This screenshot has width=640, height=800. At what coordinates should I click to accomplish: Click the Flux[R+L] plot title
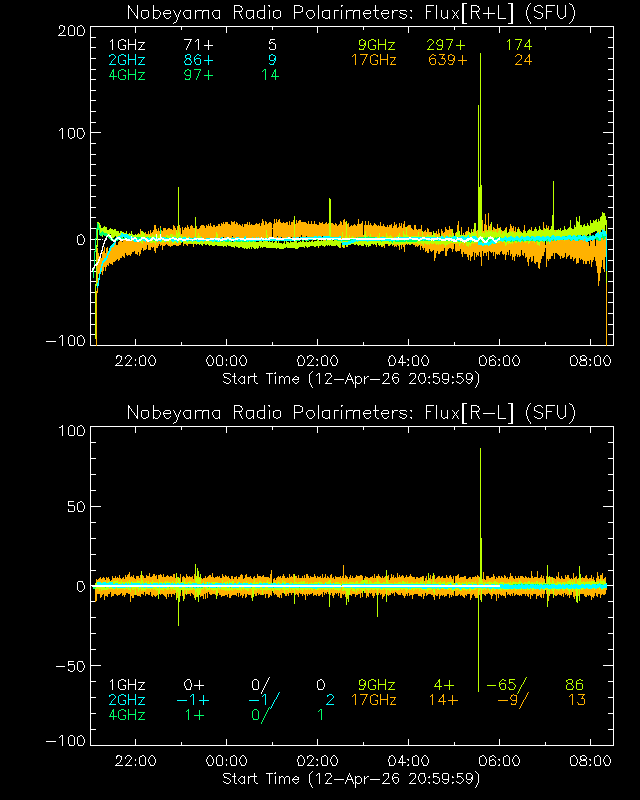point(352,13)
